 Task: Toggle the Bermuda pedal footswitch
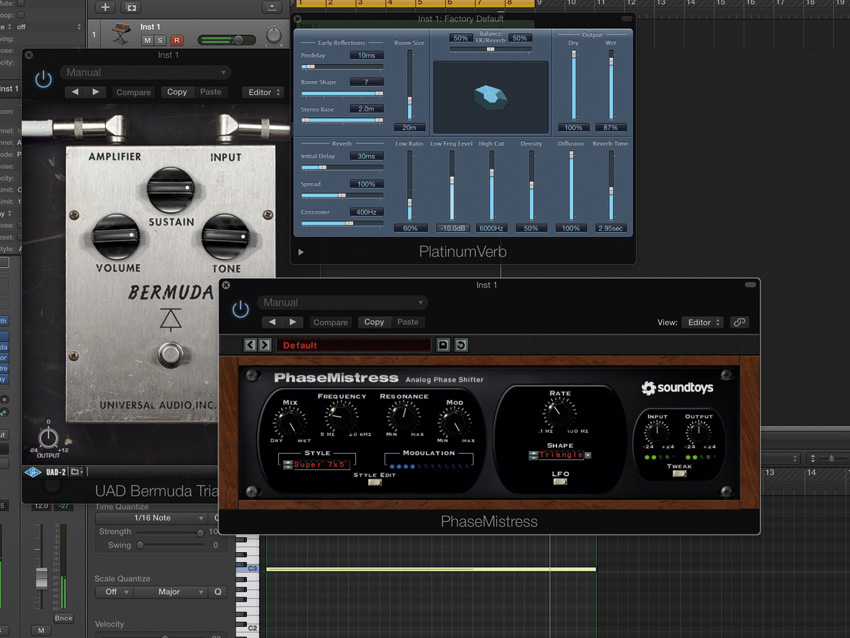pyautogui.click(x=170, y=355)
